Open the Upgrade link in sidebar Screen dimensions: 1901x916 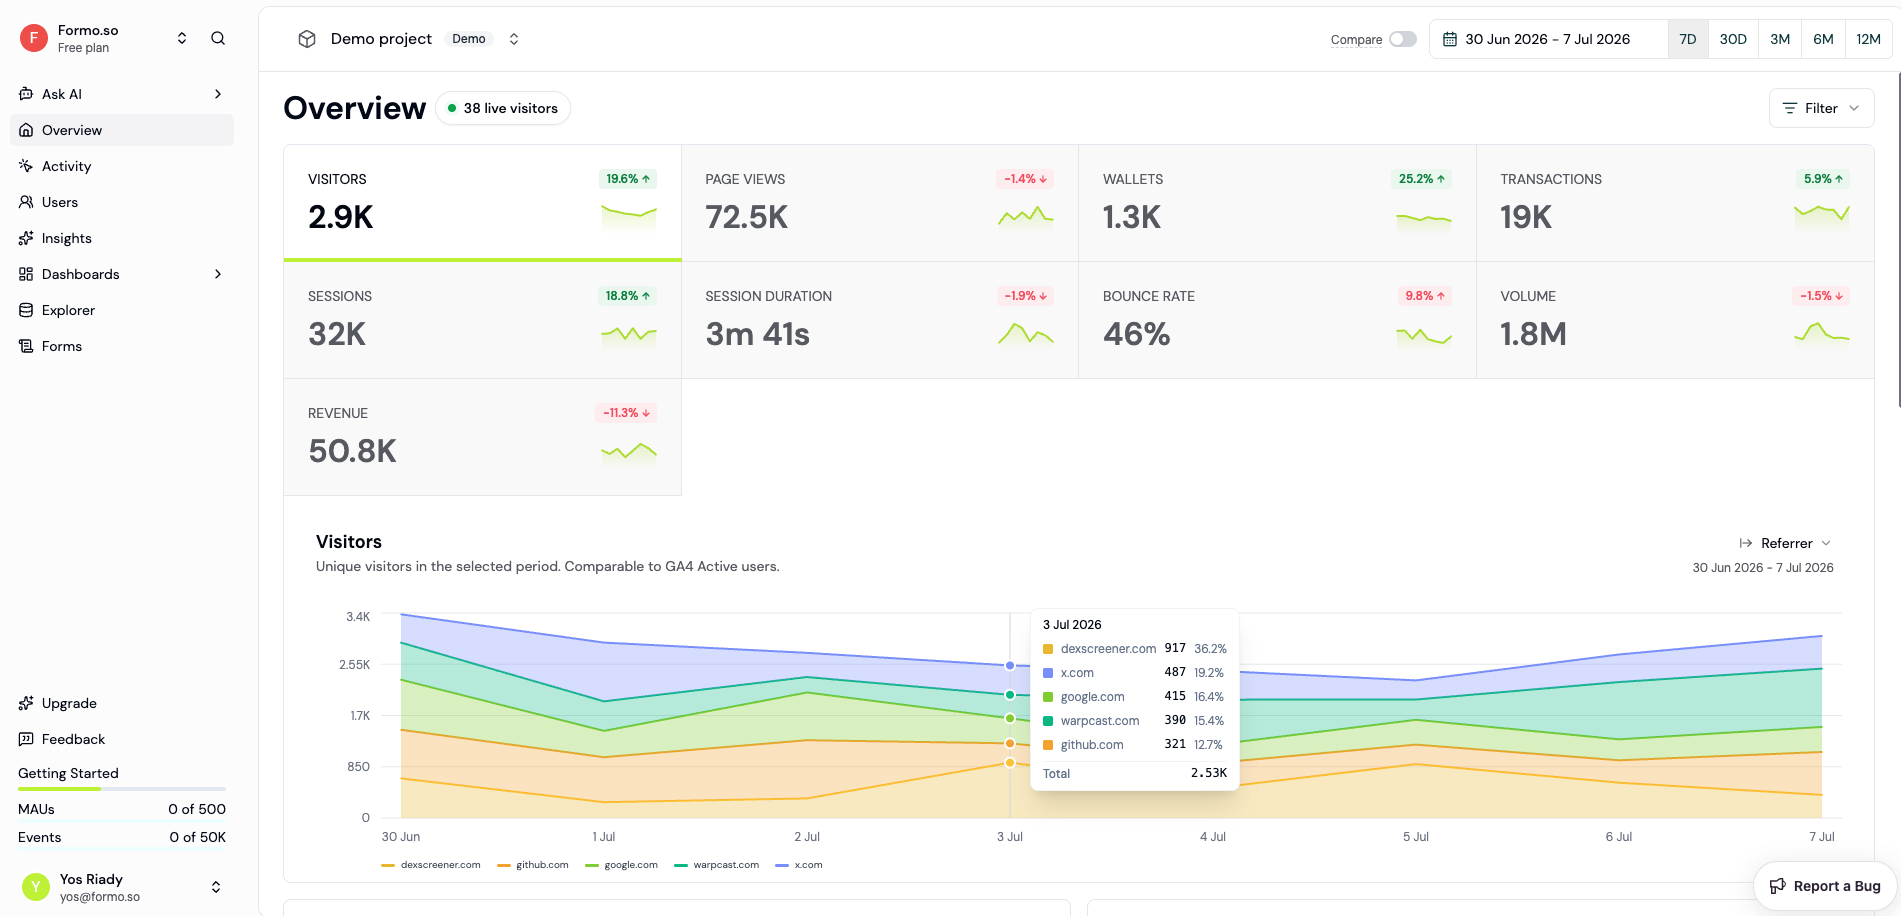122,703
